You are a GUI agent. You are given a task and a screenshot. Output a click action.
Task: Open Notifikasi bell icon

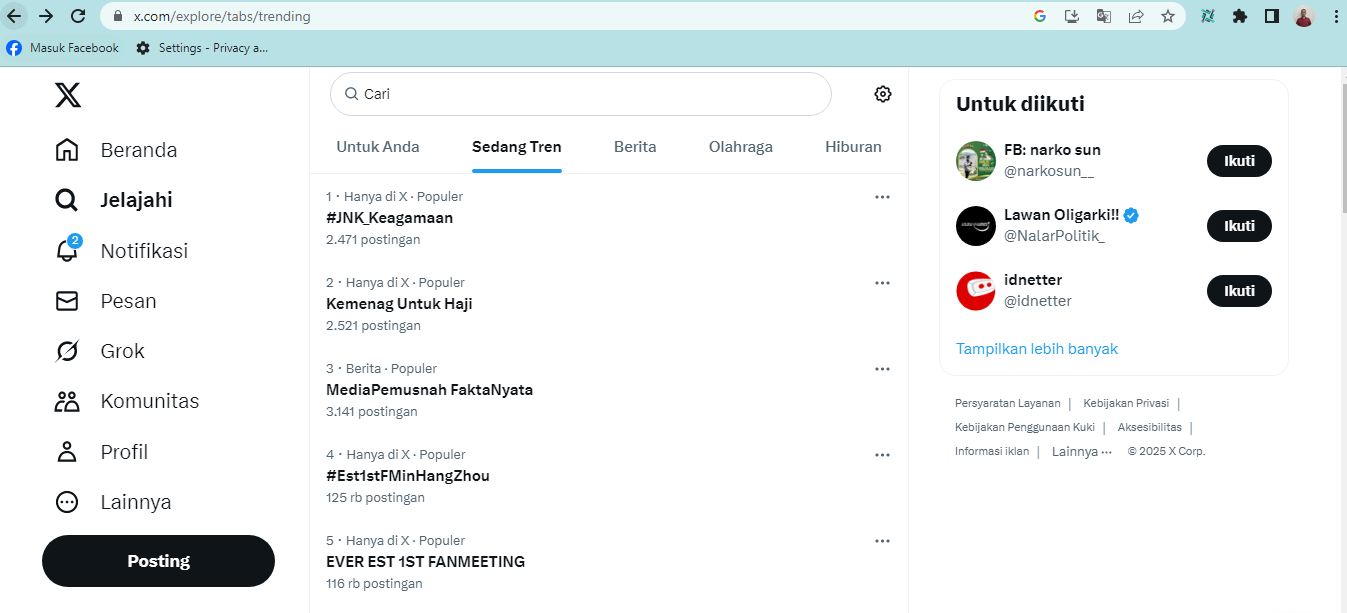click(67, 251)
